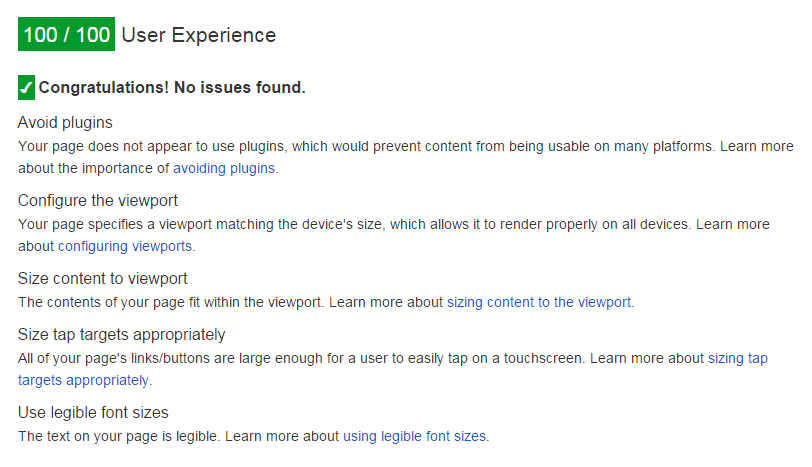
Task: Click the green checkmark icon
Action: (x=27, y=88)
